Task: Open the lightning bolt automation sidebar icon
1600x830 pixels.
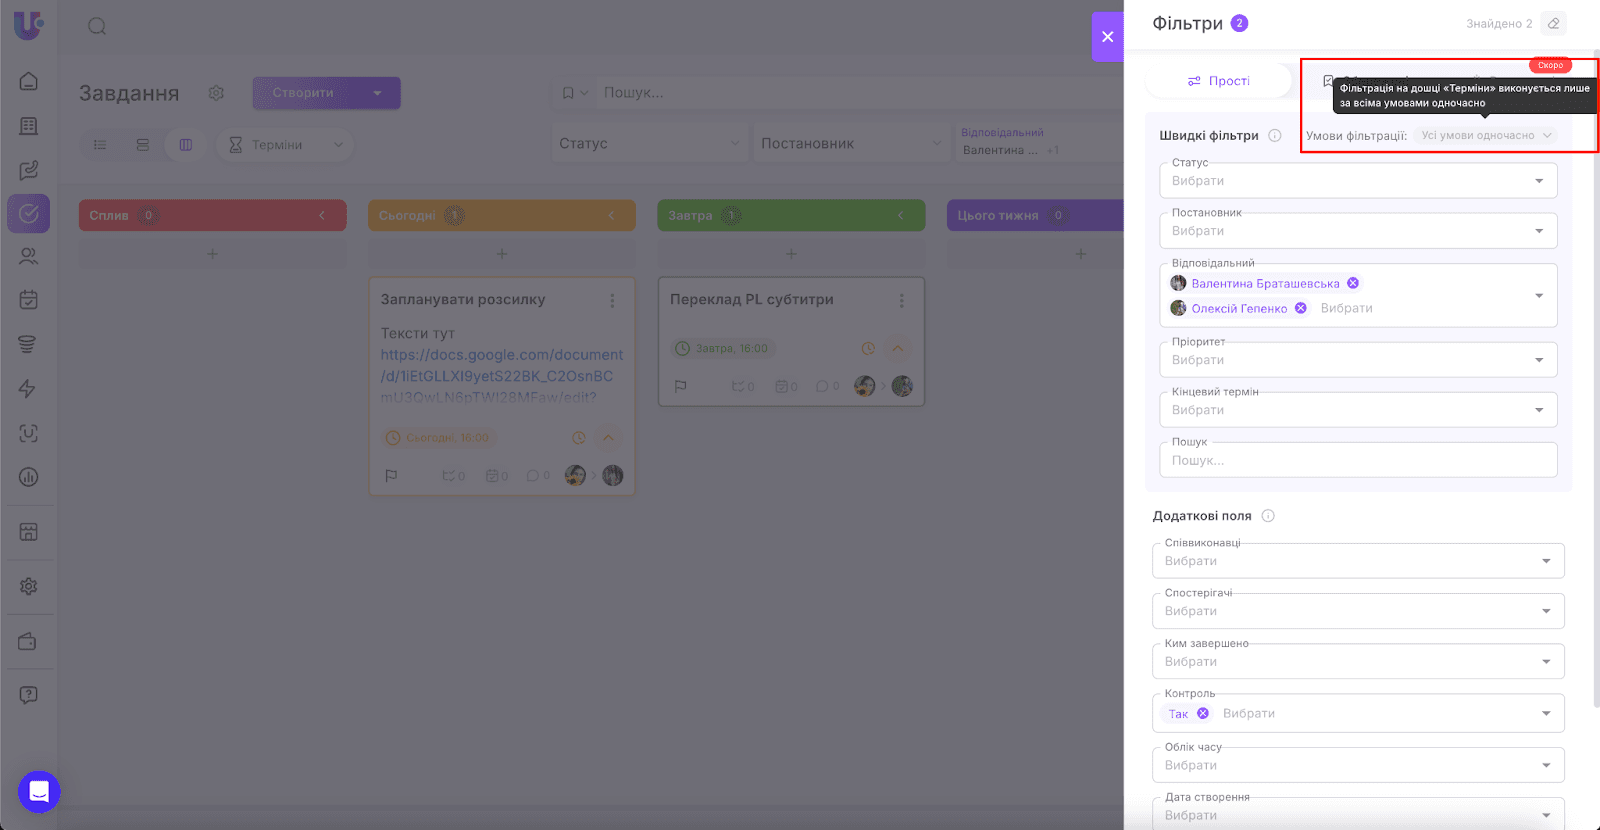Action: click(27, 389)
